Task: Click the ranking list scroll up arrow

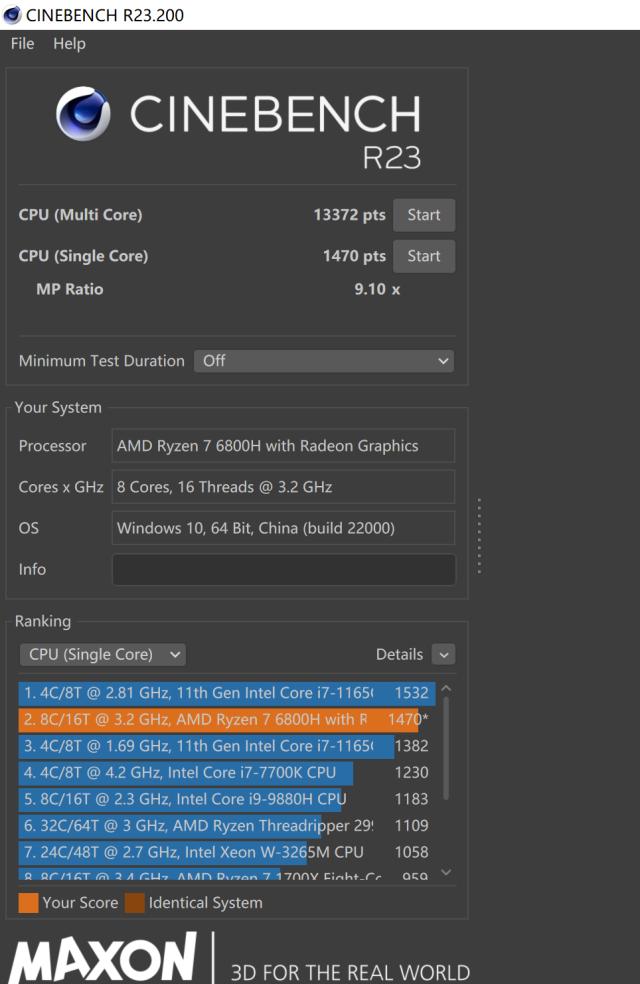Action: click(x=446, y=688)
